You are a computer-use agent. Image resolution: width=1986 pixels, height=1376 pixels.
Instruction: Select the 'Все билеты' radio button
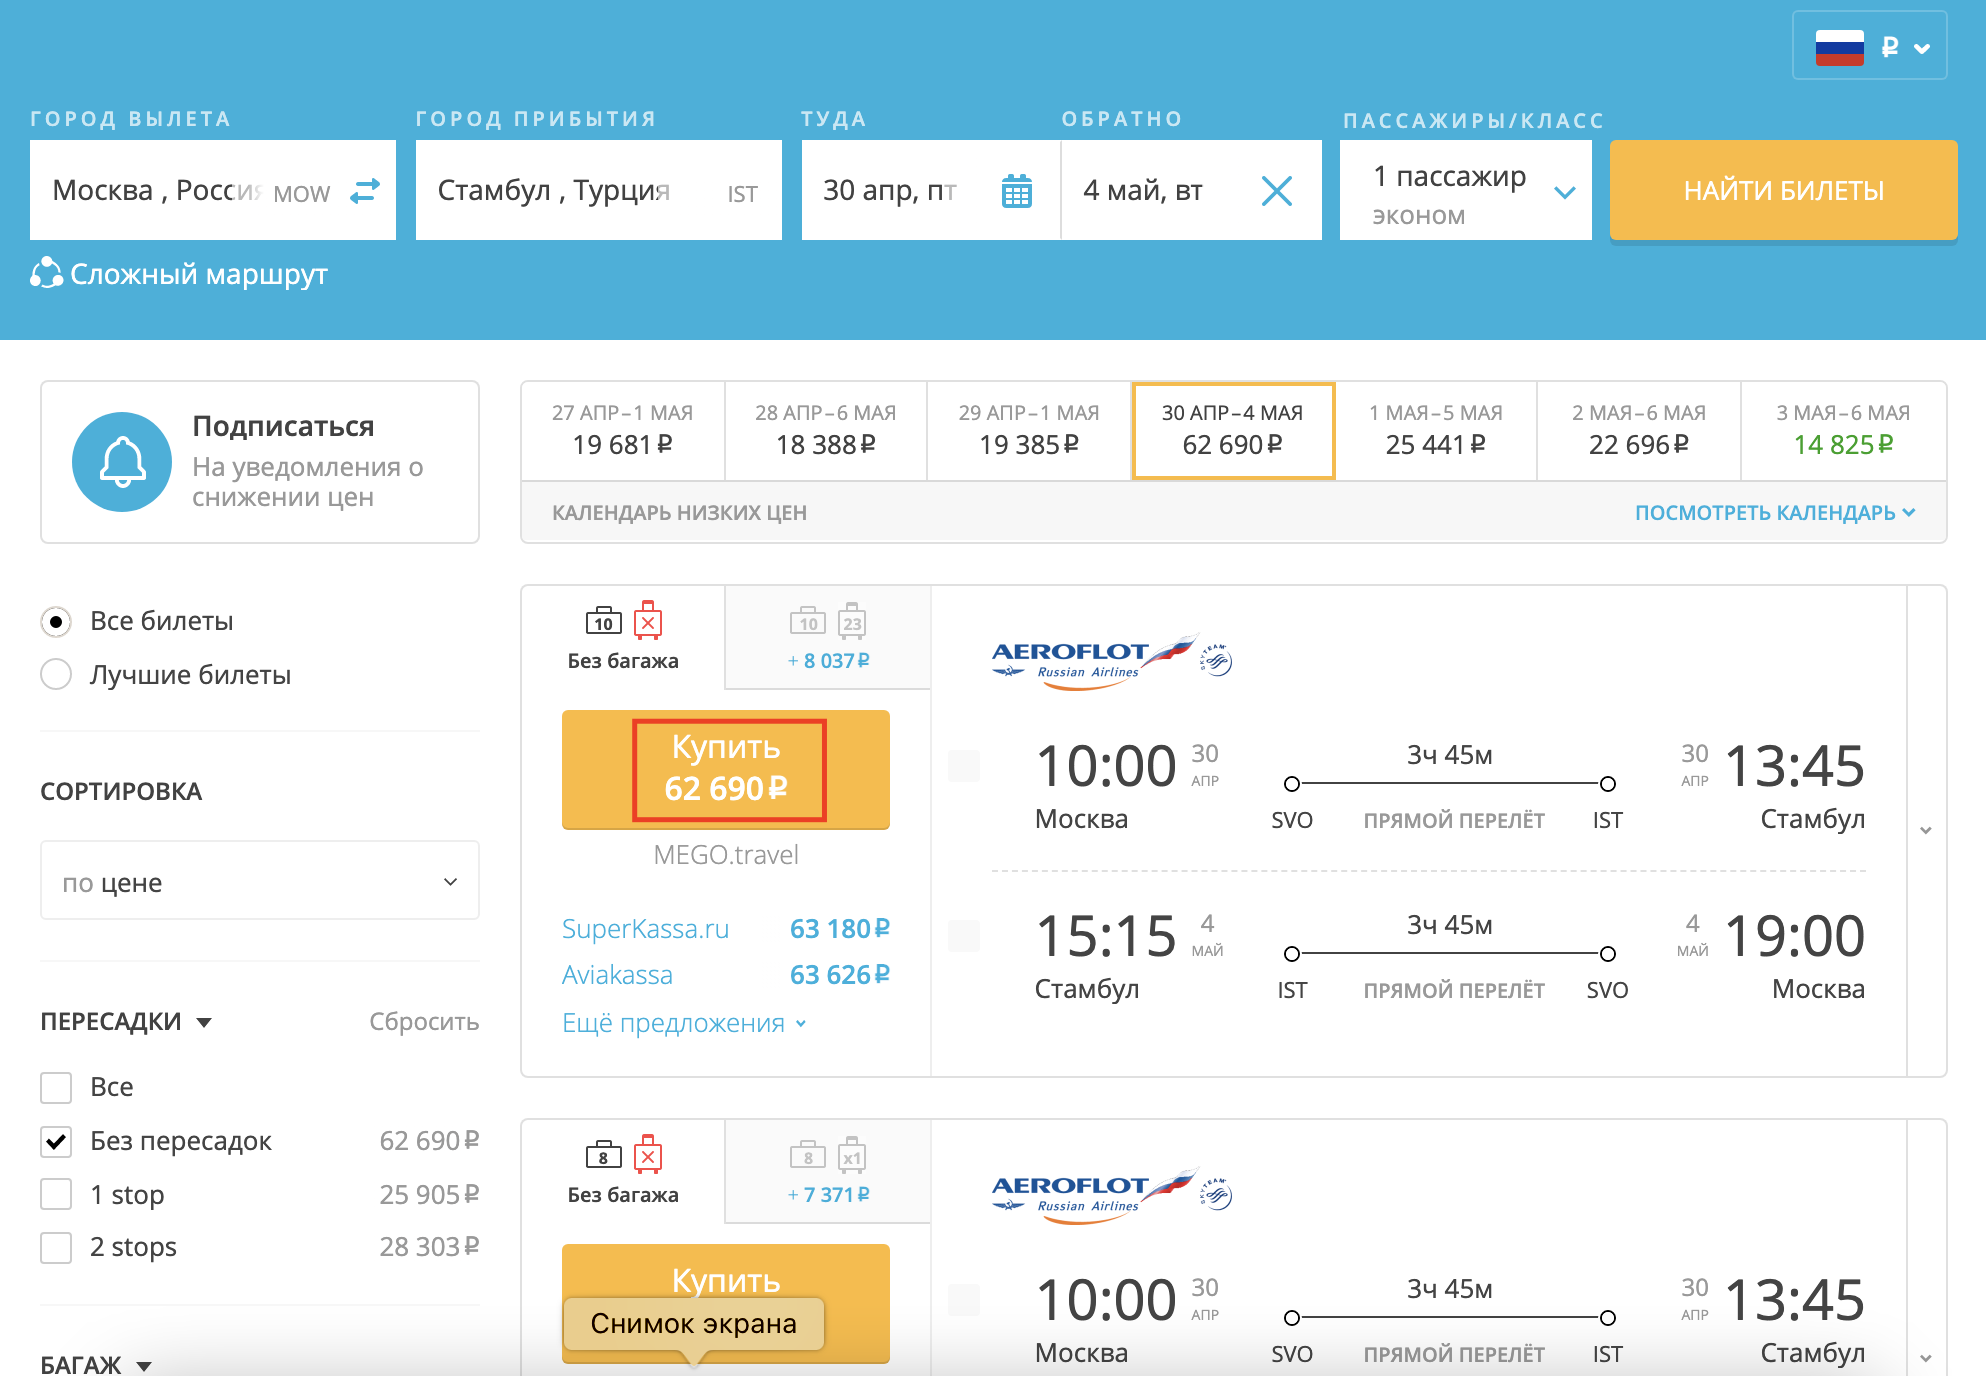56,621
